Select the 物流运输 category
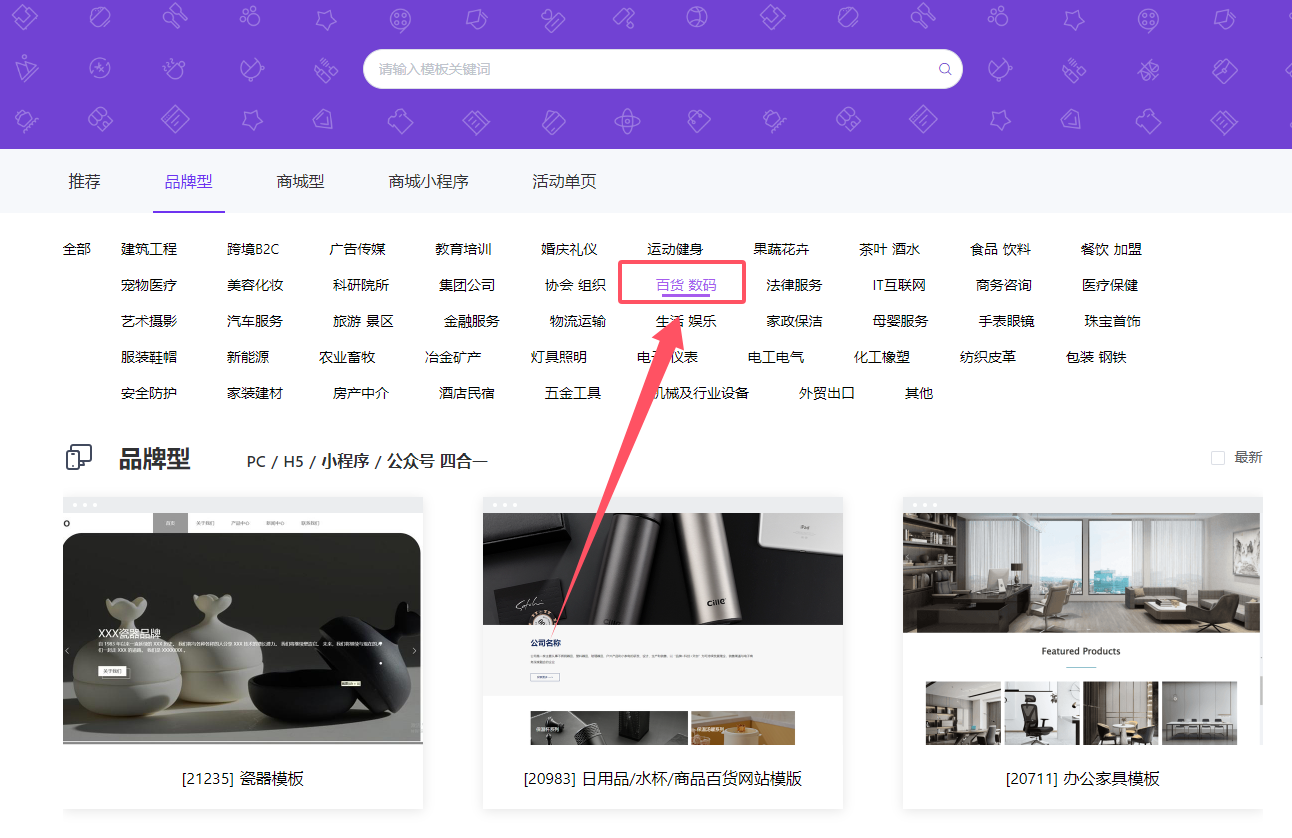 tap(578, 321)
